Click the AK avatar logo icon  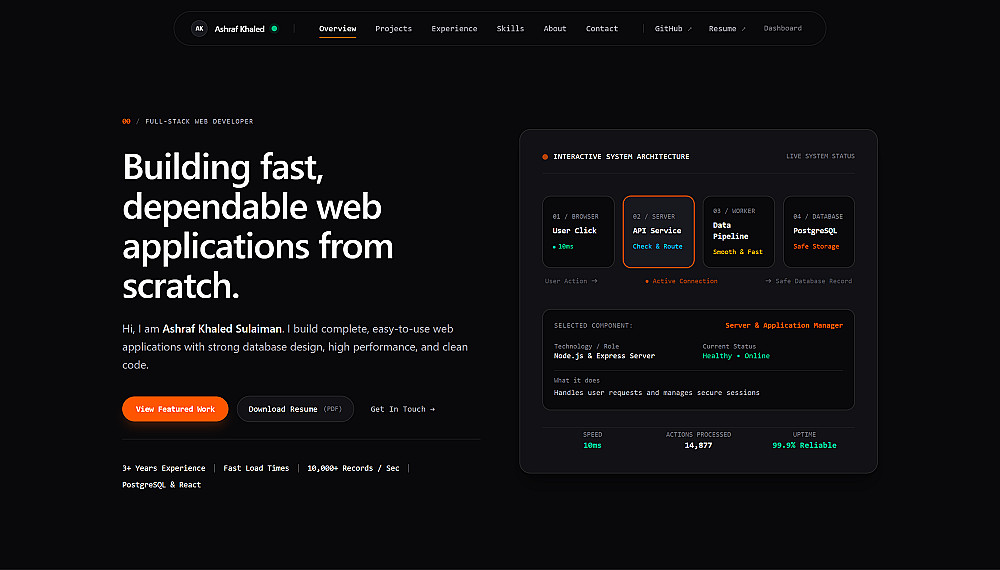point(199,29)
